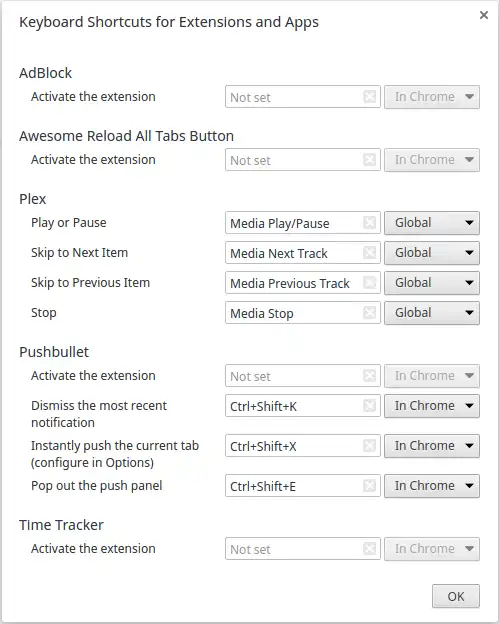Screen dimensions: 499x624
Task: Clear the Media Previous Track shortcut icon
Action: tap(370, 283)
